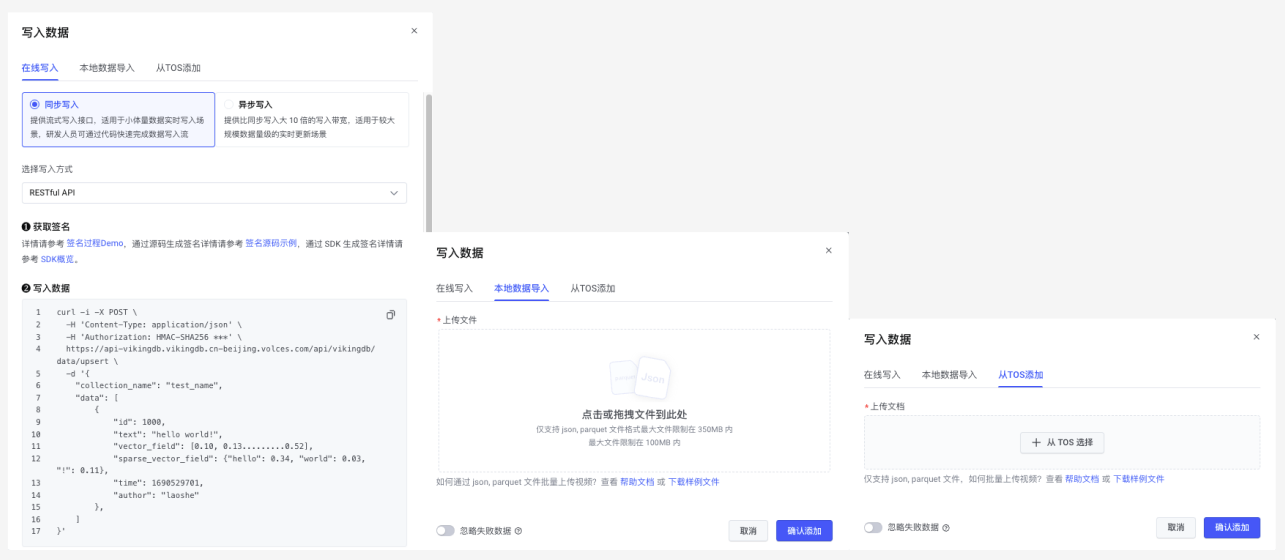Switch to 在线写入 tab in the first dialog
Viewport: 1285px width, 560px height.
[x=40, y=68]
